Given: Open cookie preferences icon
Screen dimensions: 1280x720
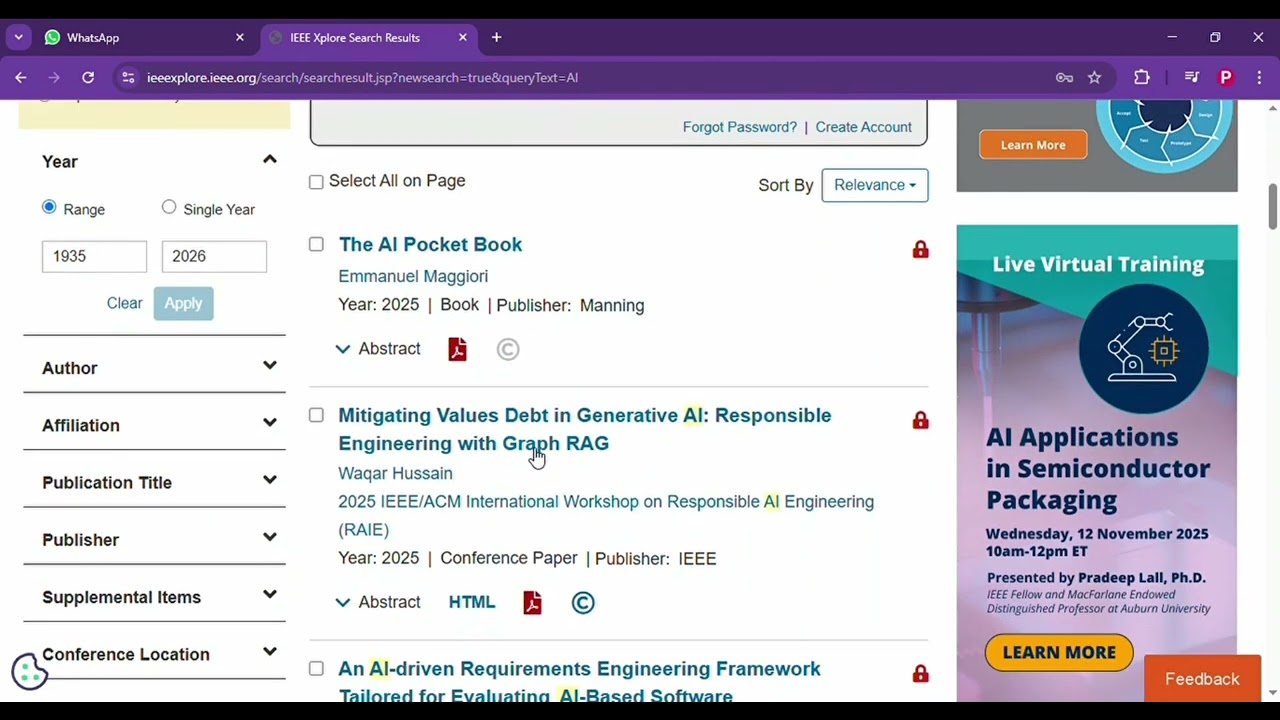Looking at the screenshot, I should pyautogui.click(x=29, y=672).
